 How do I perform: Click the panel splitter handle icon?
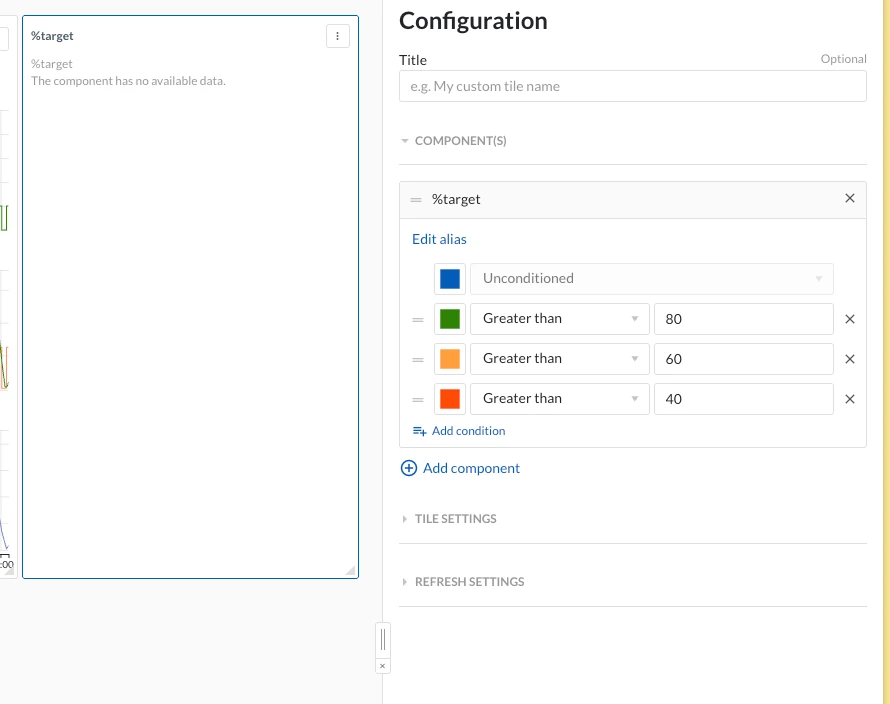point(383,638)
